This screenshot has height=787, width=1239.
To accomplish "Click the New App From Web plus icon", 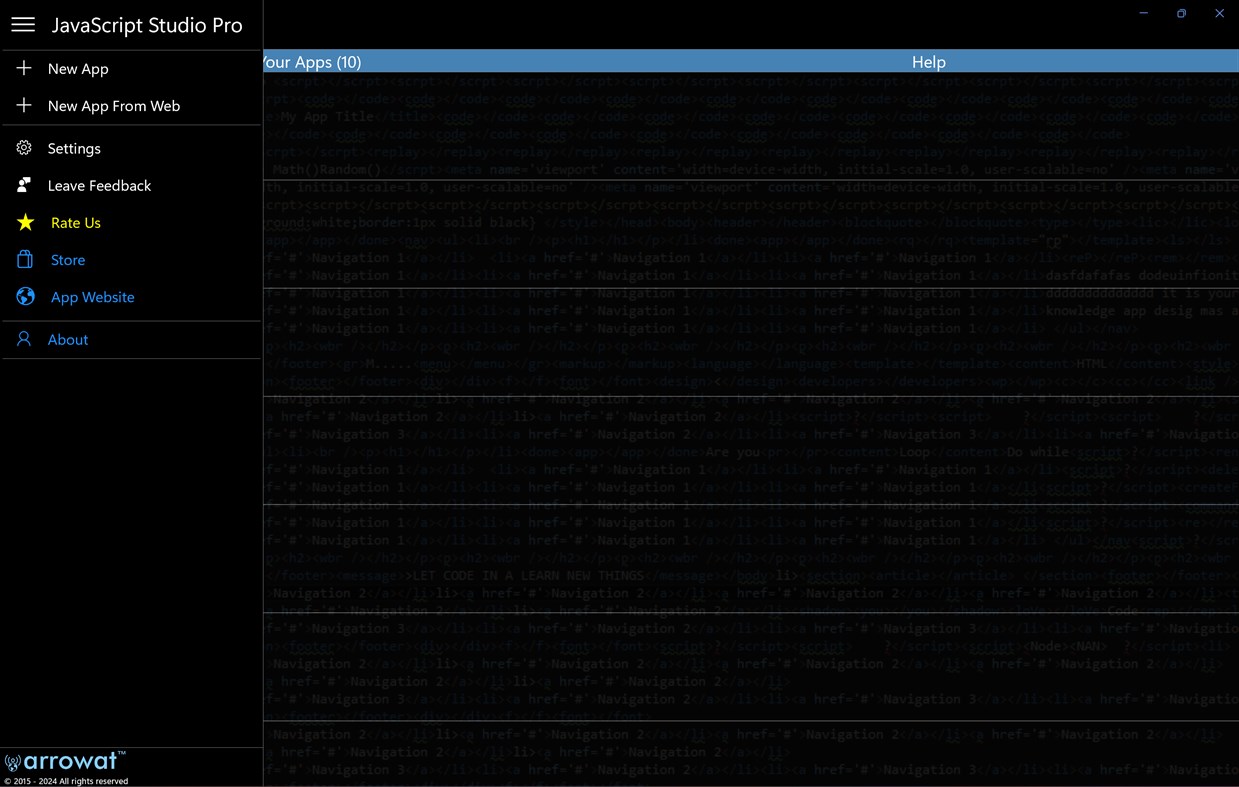I will 24,105.
